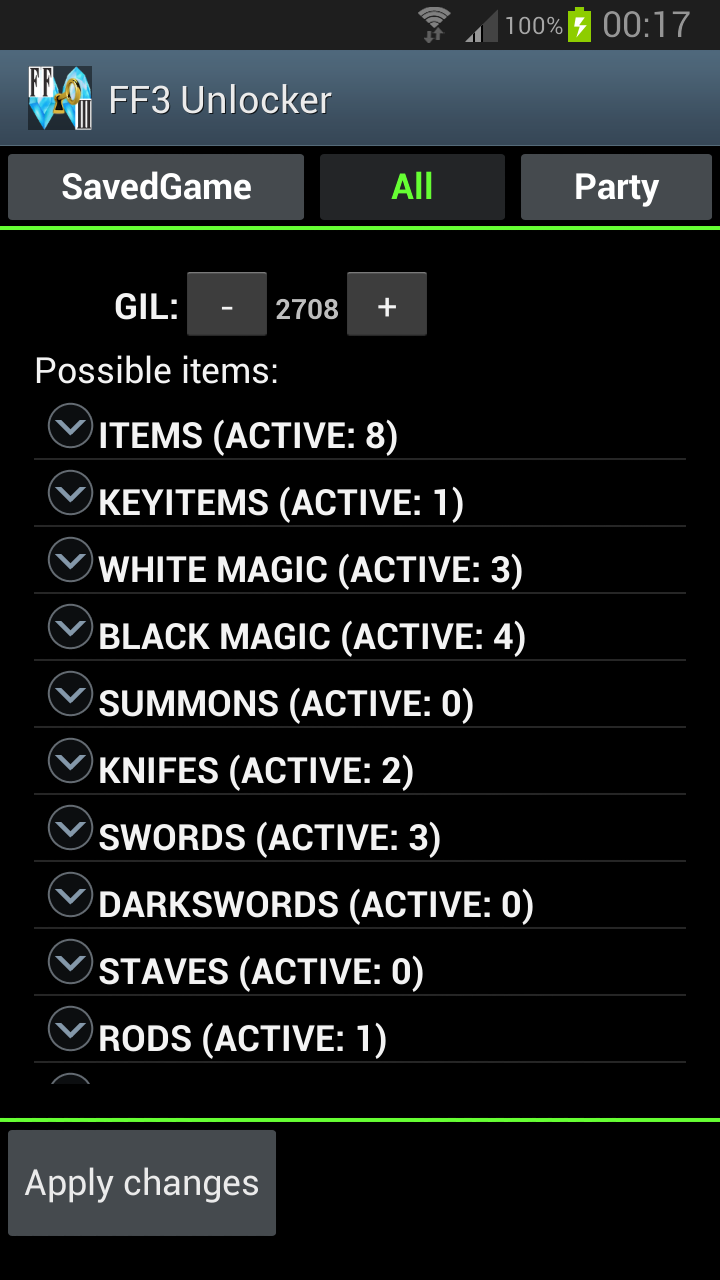The height and width of the screenshot is (1280, 720).
Task: Click the Apply changes button
Action: click(142, 1183)
